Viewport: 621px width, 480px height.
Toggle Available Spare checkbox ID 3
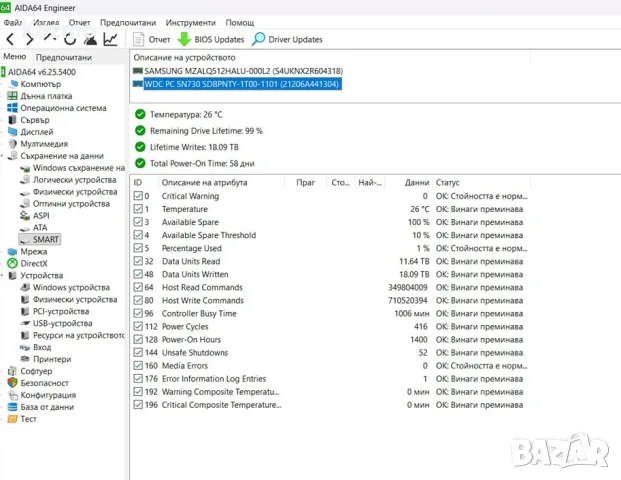click(138, 222)
